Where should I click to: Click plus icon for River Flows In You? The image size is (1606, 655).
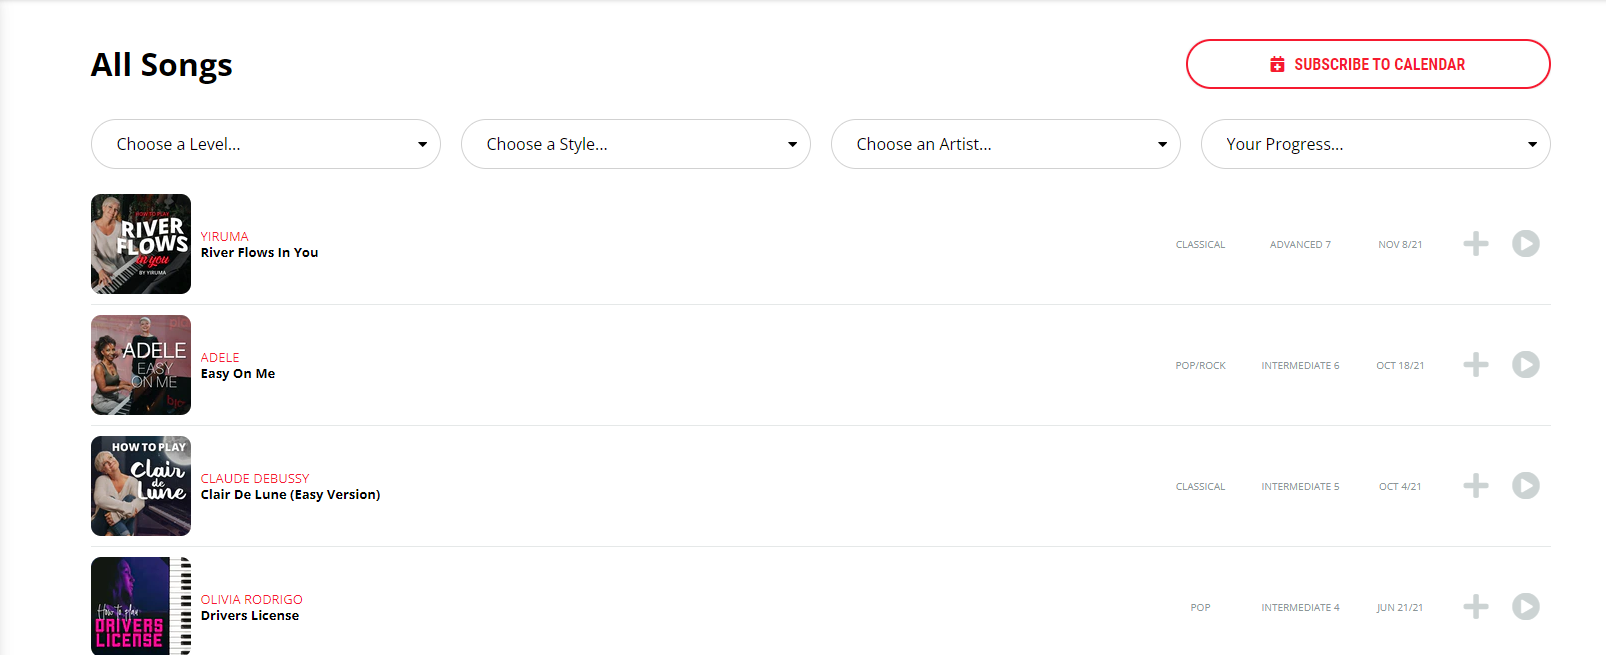pos(1475,244)
